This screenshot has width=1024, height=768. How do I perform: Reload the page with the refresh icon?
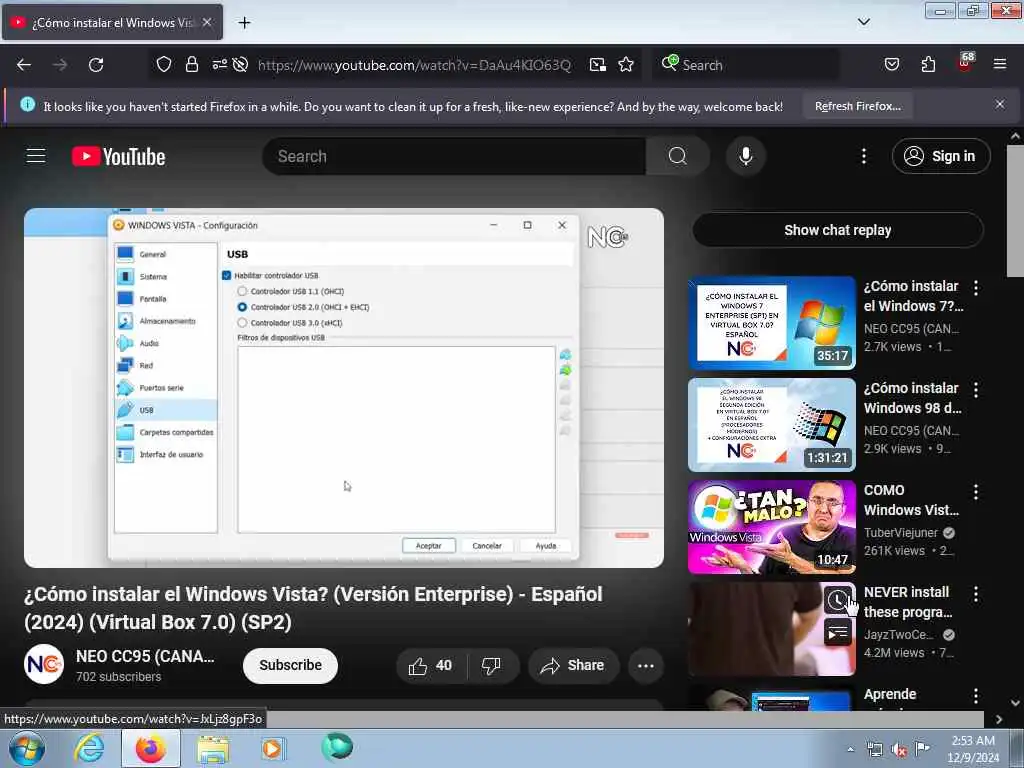(x=96, y=65)
